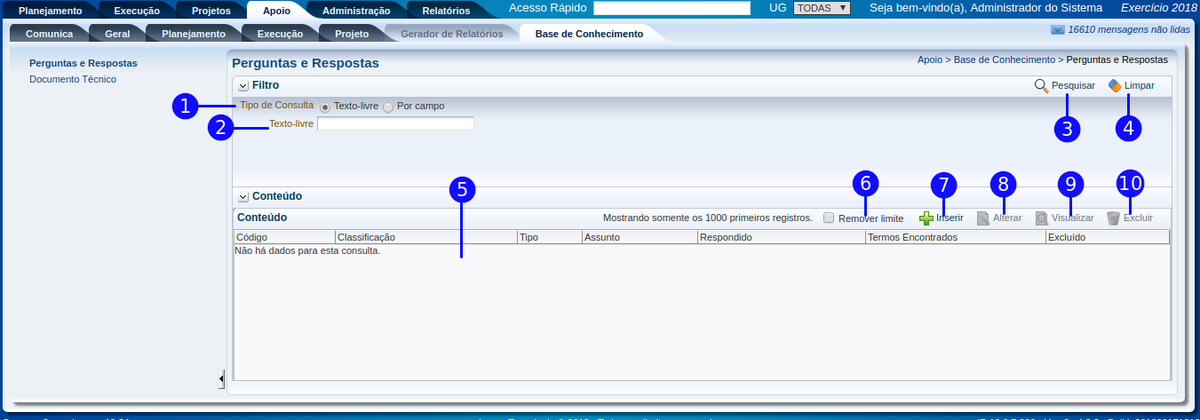
Task: Click into the Texto-livre search field
Action: click(395, 124)
